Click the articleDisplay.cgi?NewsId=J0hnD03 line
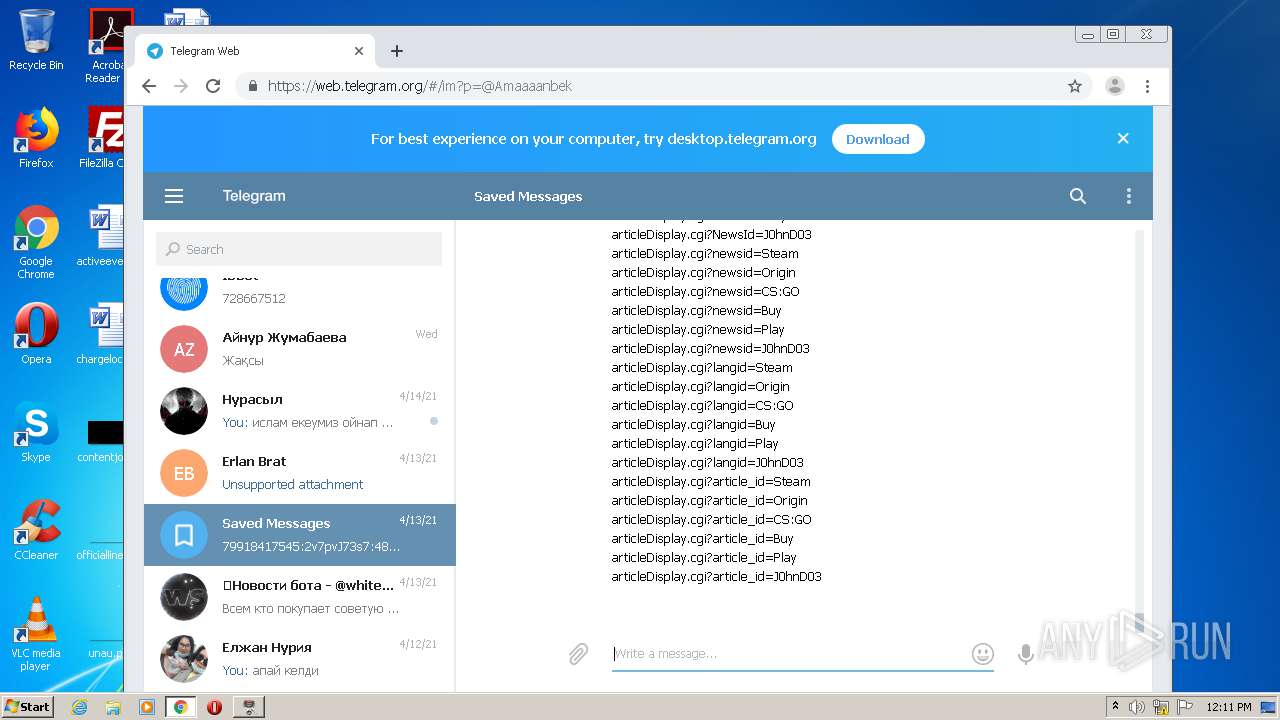The width and height of the screenshot is (1280, 720). tap(712, 235)
